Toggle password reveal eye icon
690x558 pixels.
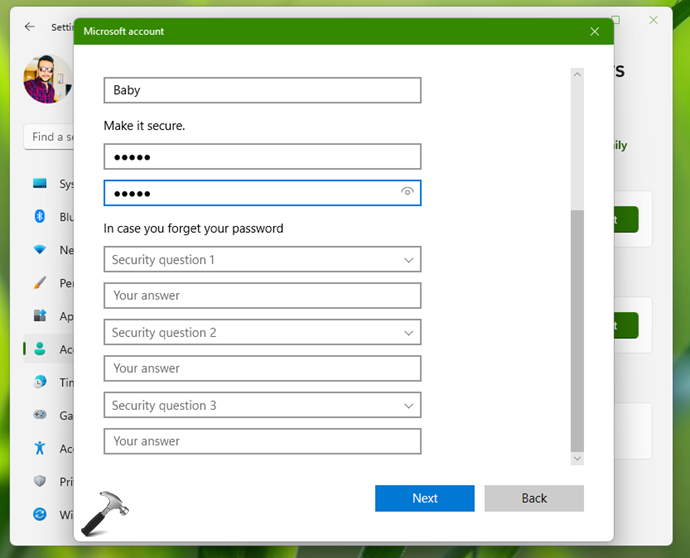(x=407, y=192)
